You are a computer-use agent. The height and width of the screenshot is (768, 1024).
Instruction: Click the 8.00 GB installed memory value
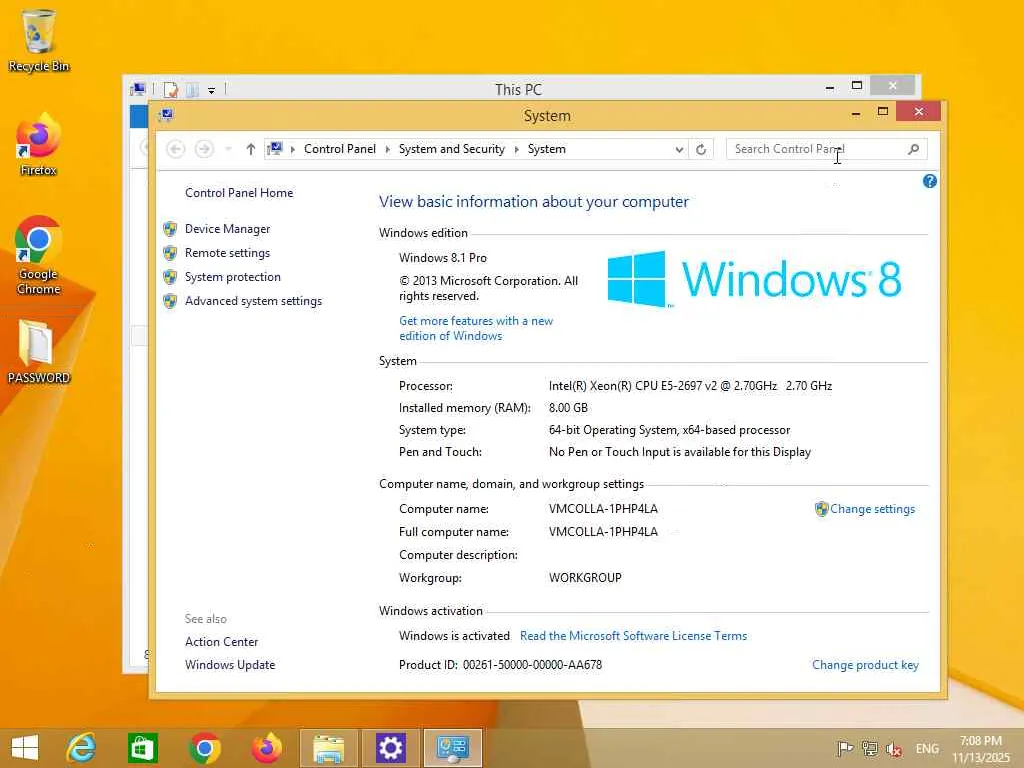[568, 408]
